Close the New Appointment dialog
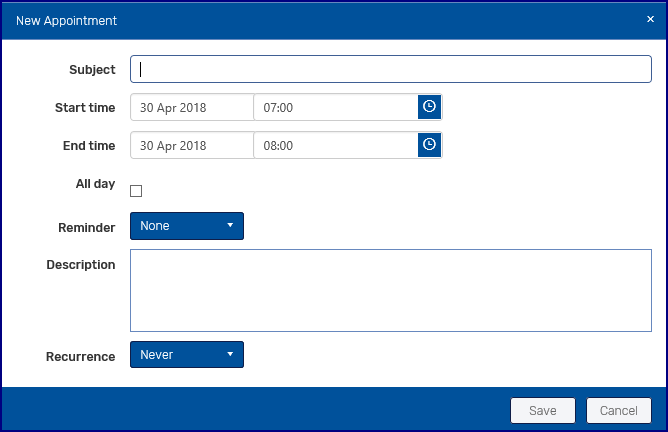 click(x=650, y=19)
